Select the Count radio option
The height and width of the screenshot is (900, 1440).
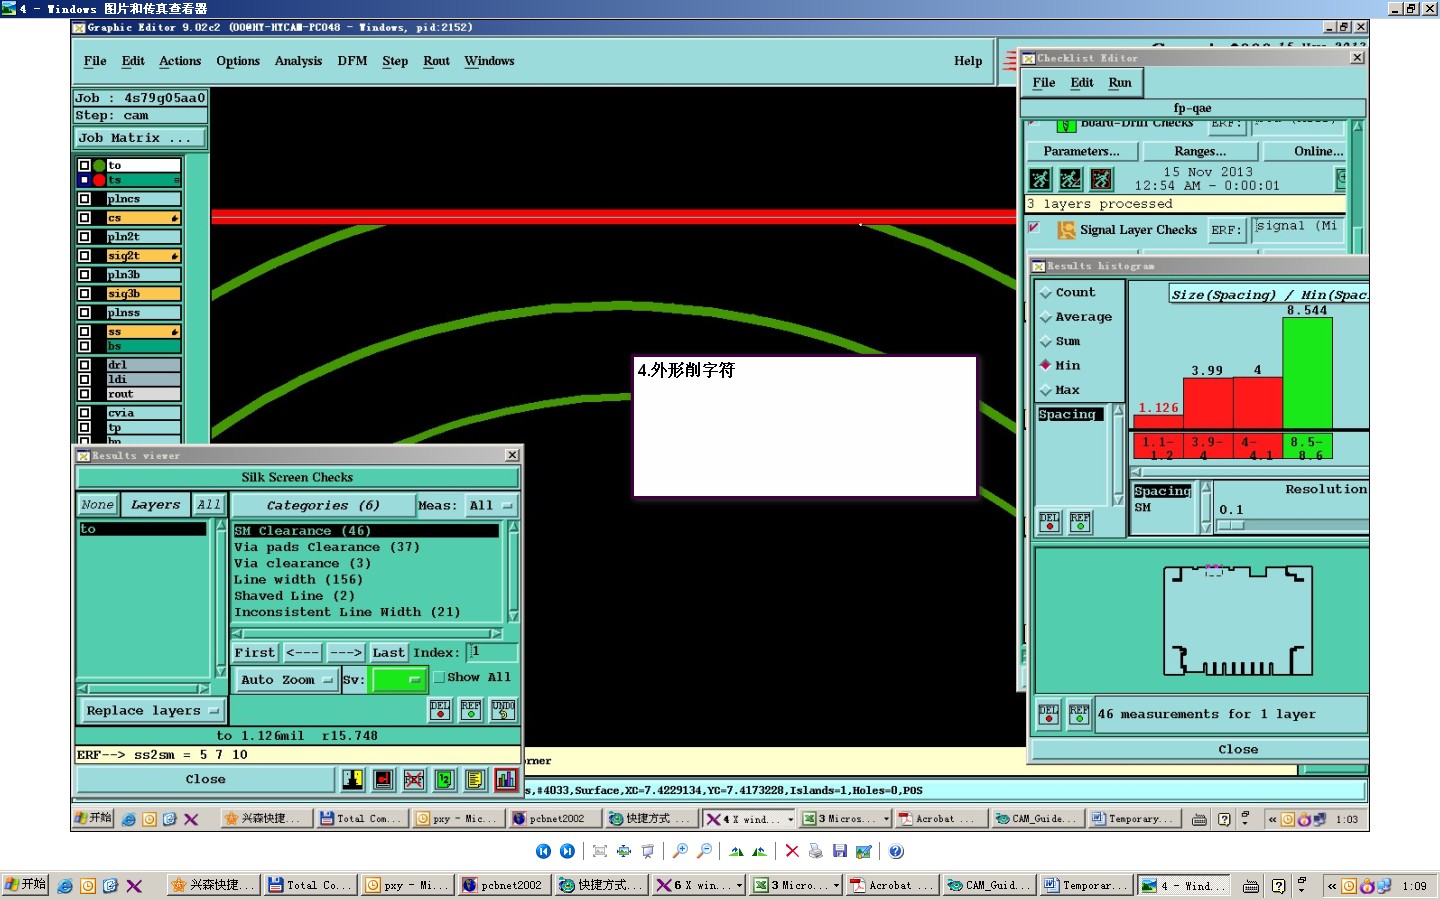coord(1046,293)
